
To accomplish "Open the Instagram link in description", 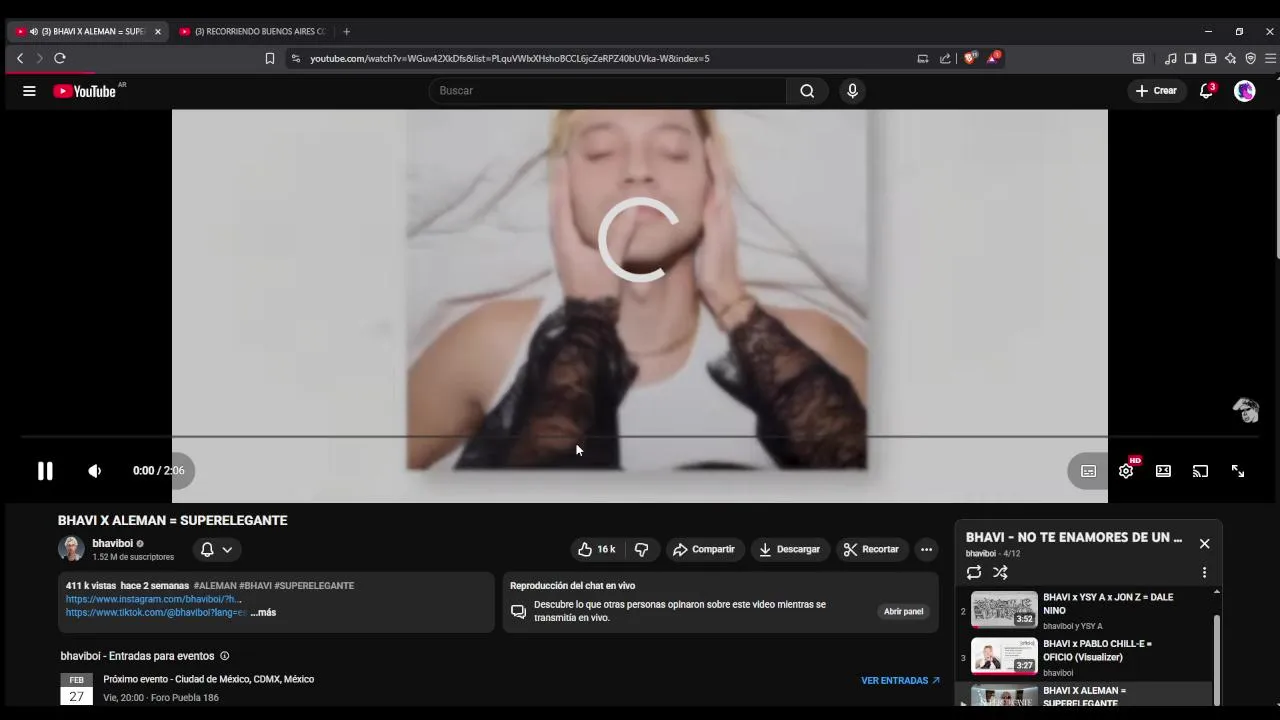I will coord(153,599).
